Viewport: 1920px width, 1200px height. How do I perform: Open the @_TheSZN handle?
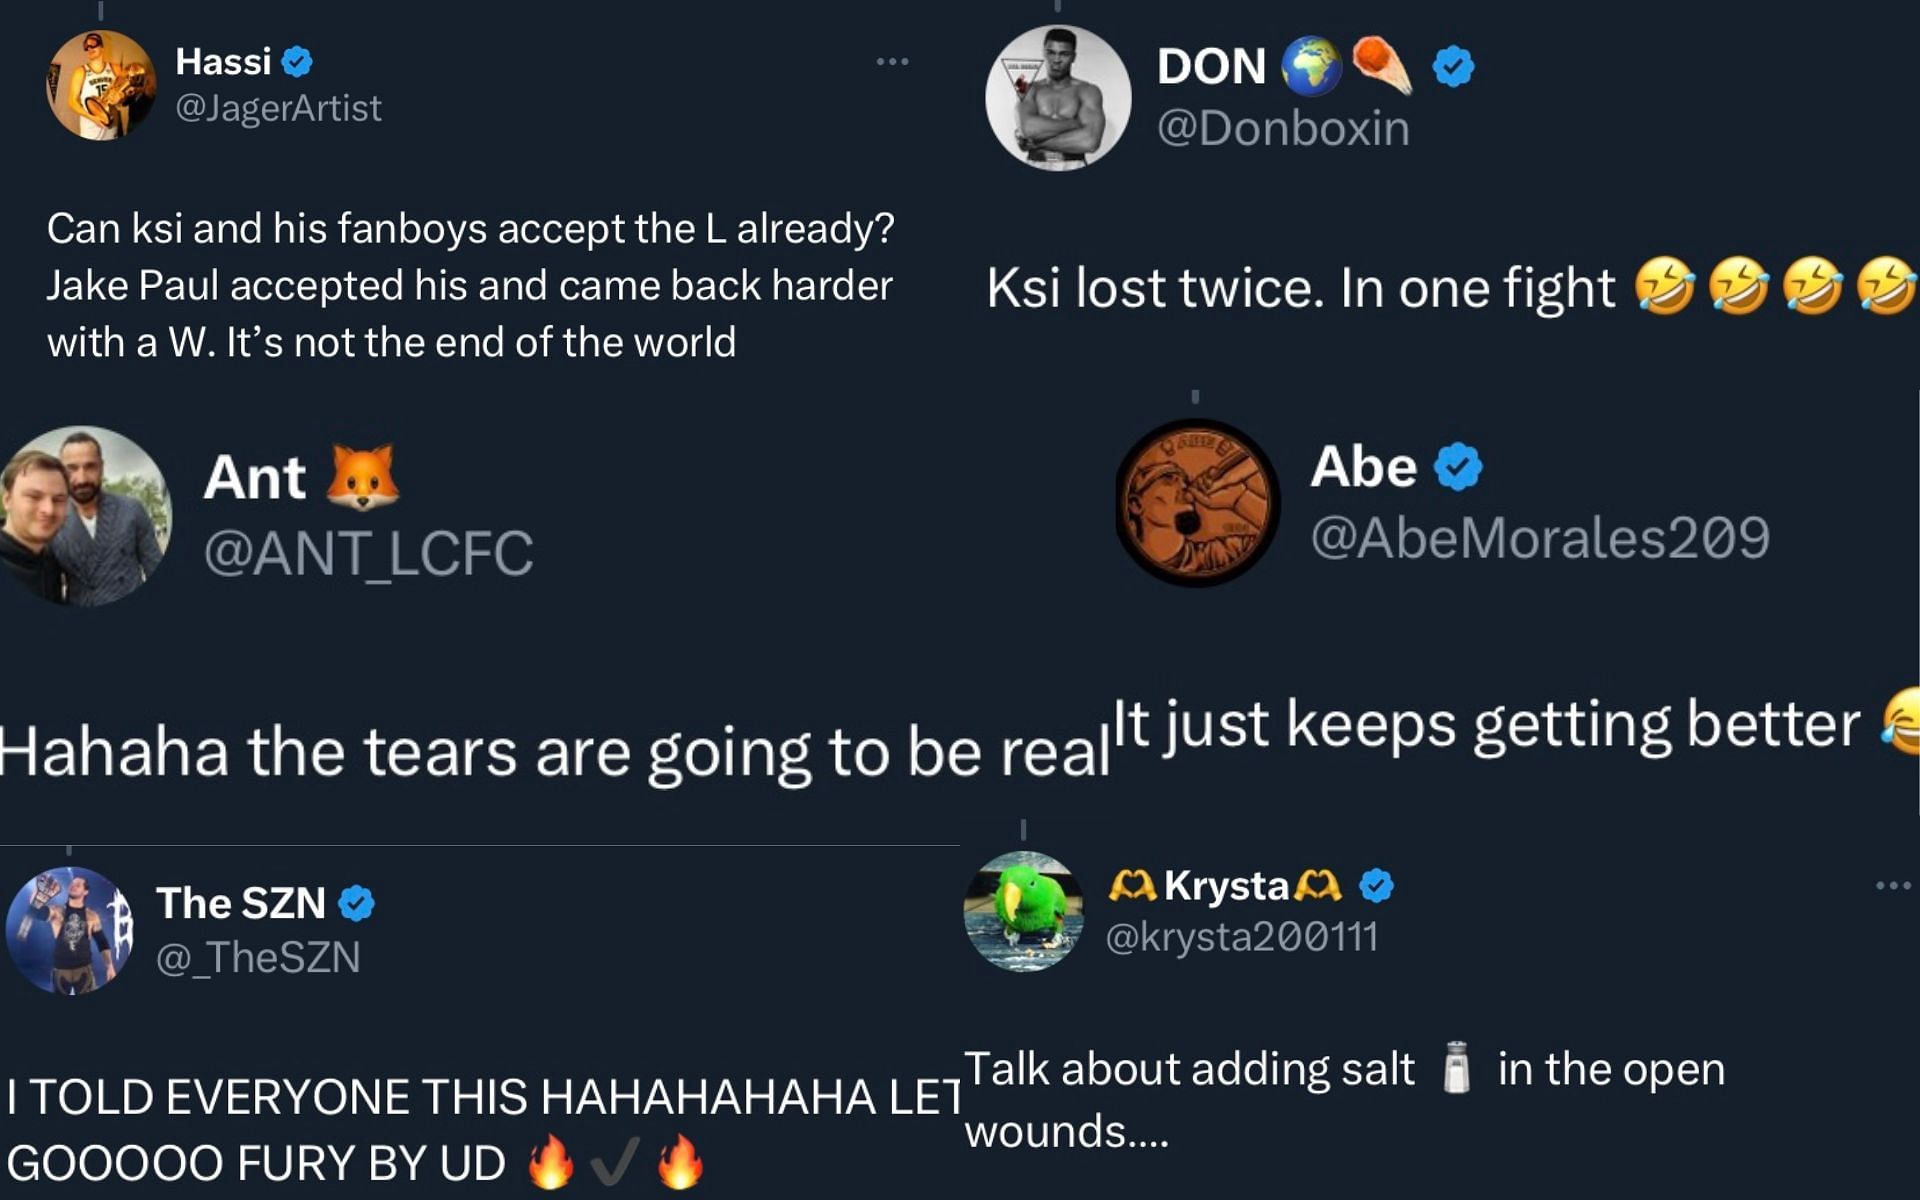pyautogui.click(x=258, y=958)
